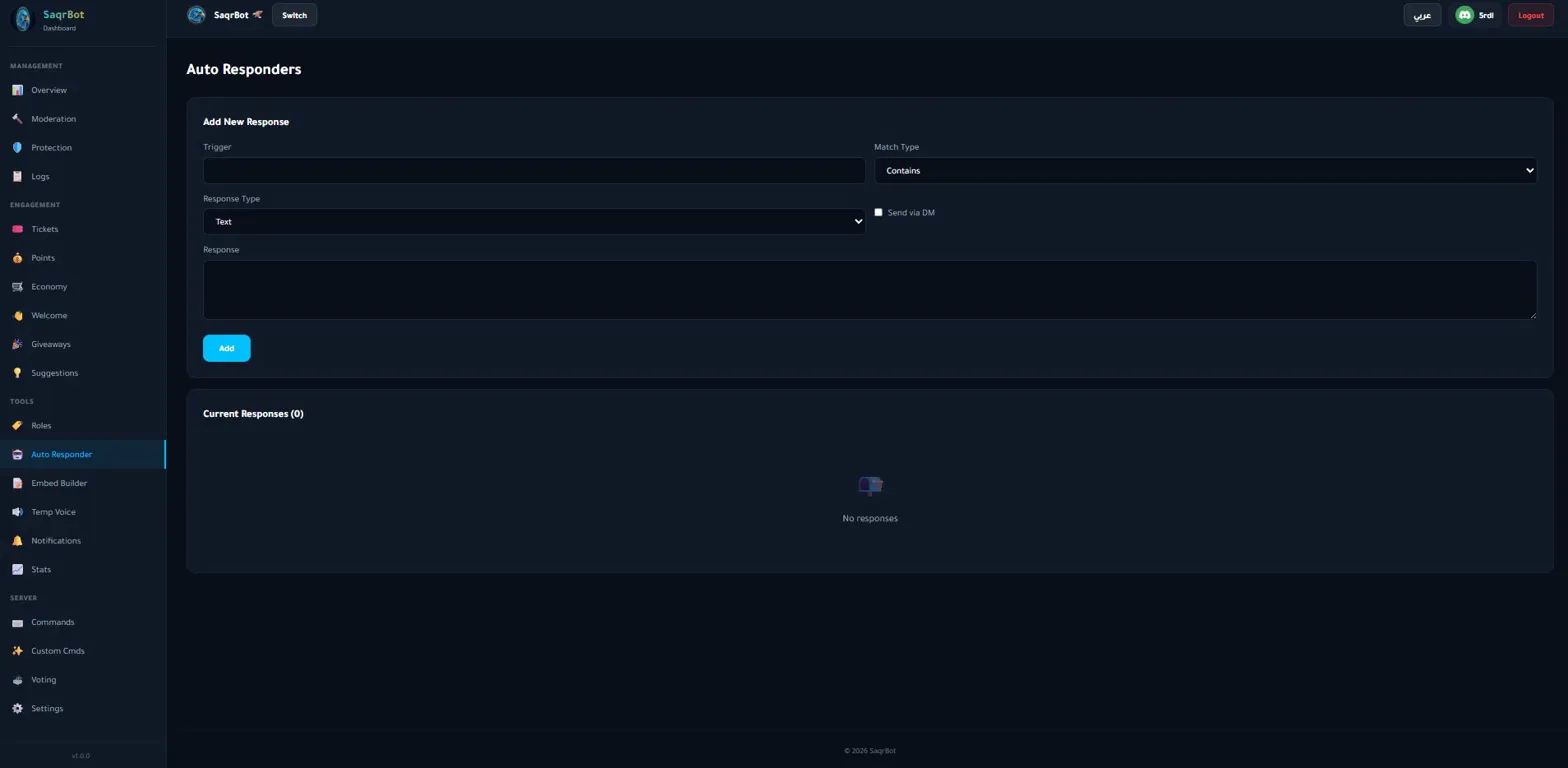The width and height of the screenshot is (1568, 768).
Task: Click the Roles tag icon
Action: click(17, 426)
